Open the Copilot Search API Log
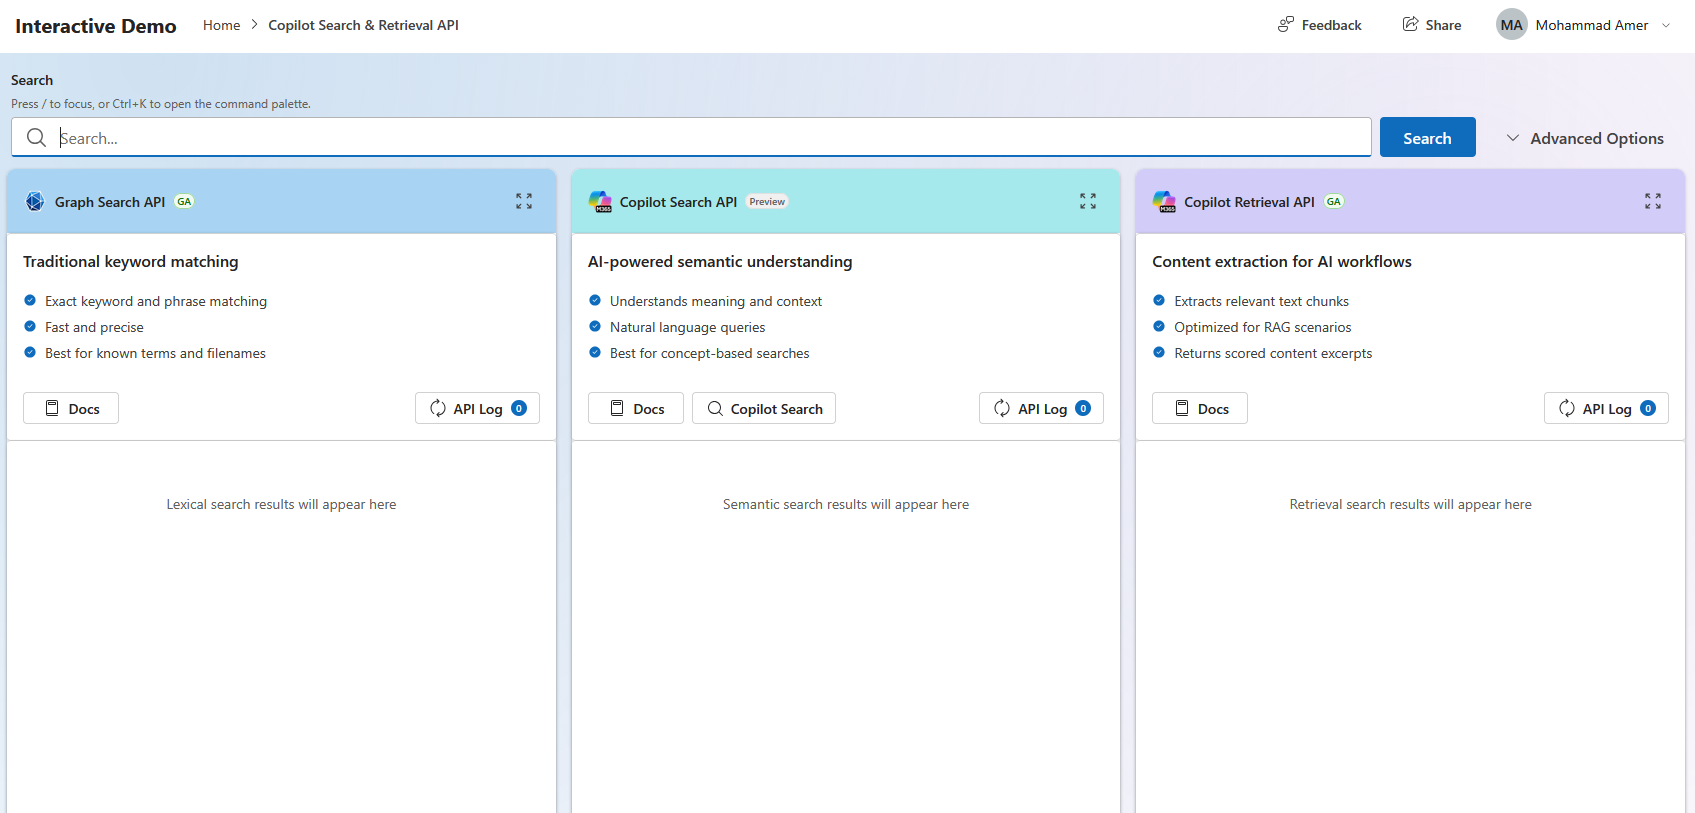This screenshot has height=813, width=1695. coord(1041,408)
